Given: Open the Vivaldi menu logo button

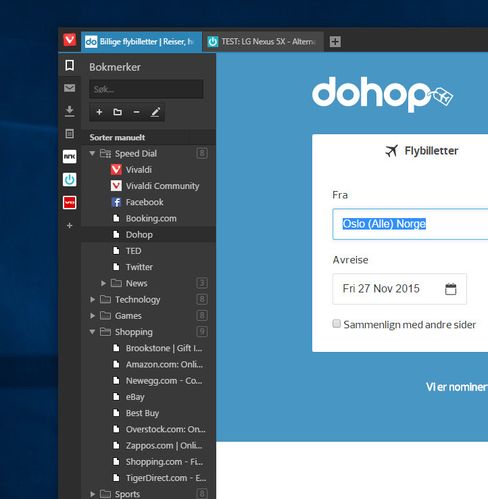Looking at the screenshot, I should 70,40.
